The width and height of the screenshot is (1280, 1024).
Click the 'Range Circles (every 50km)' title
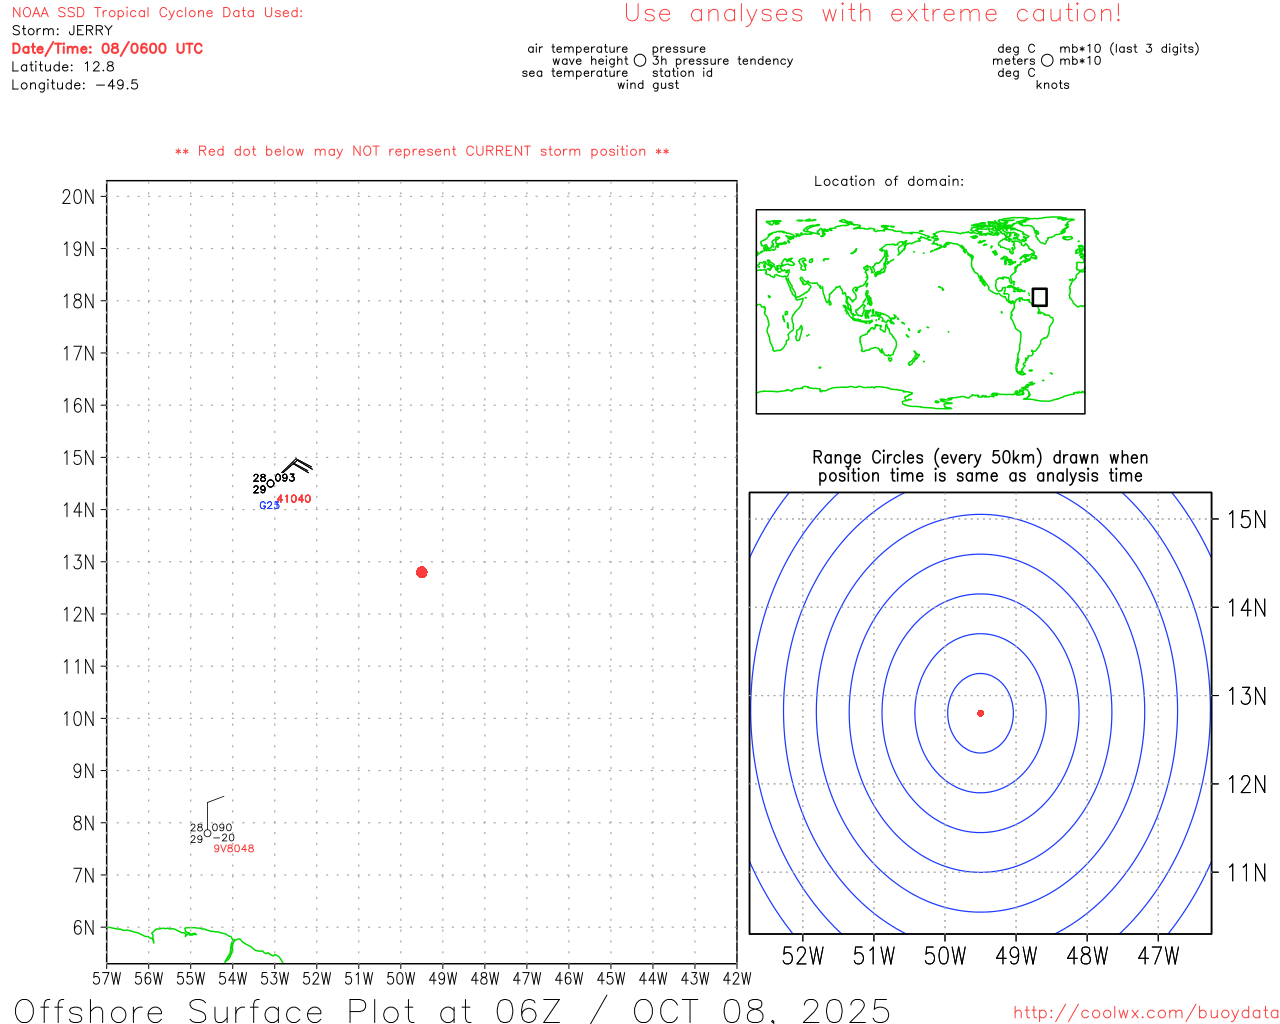tap(980, 457)
